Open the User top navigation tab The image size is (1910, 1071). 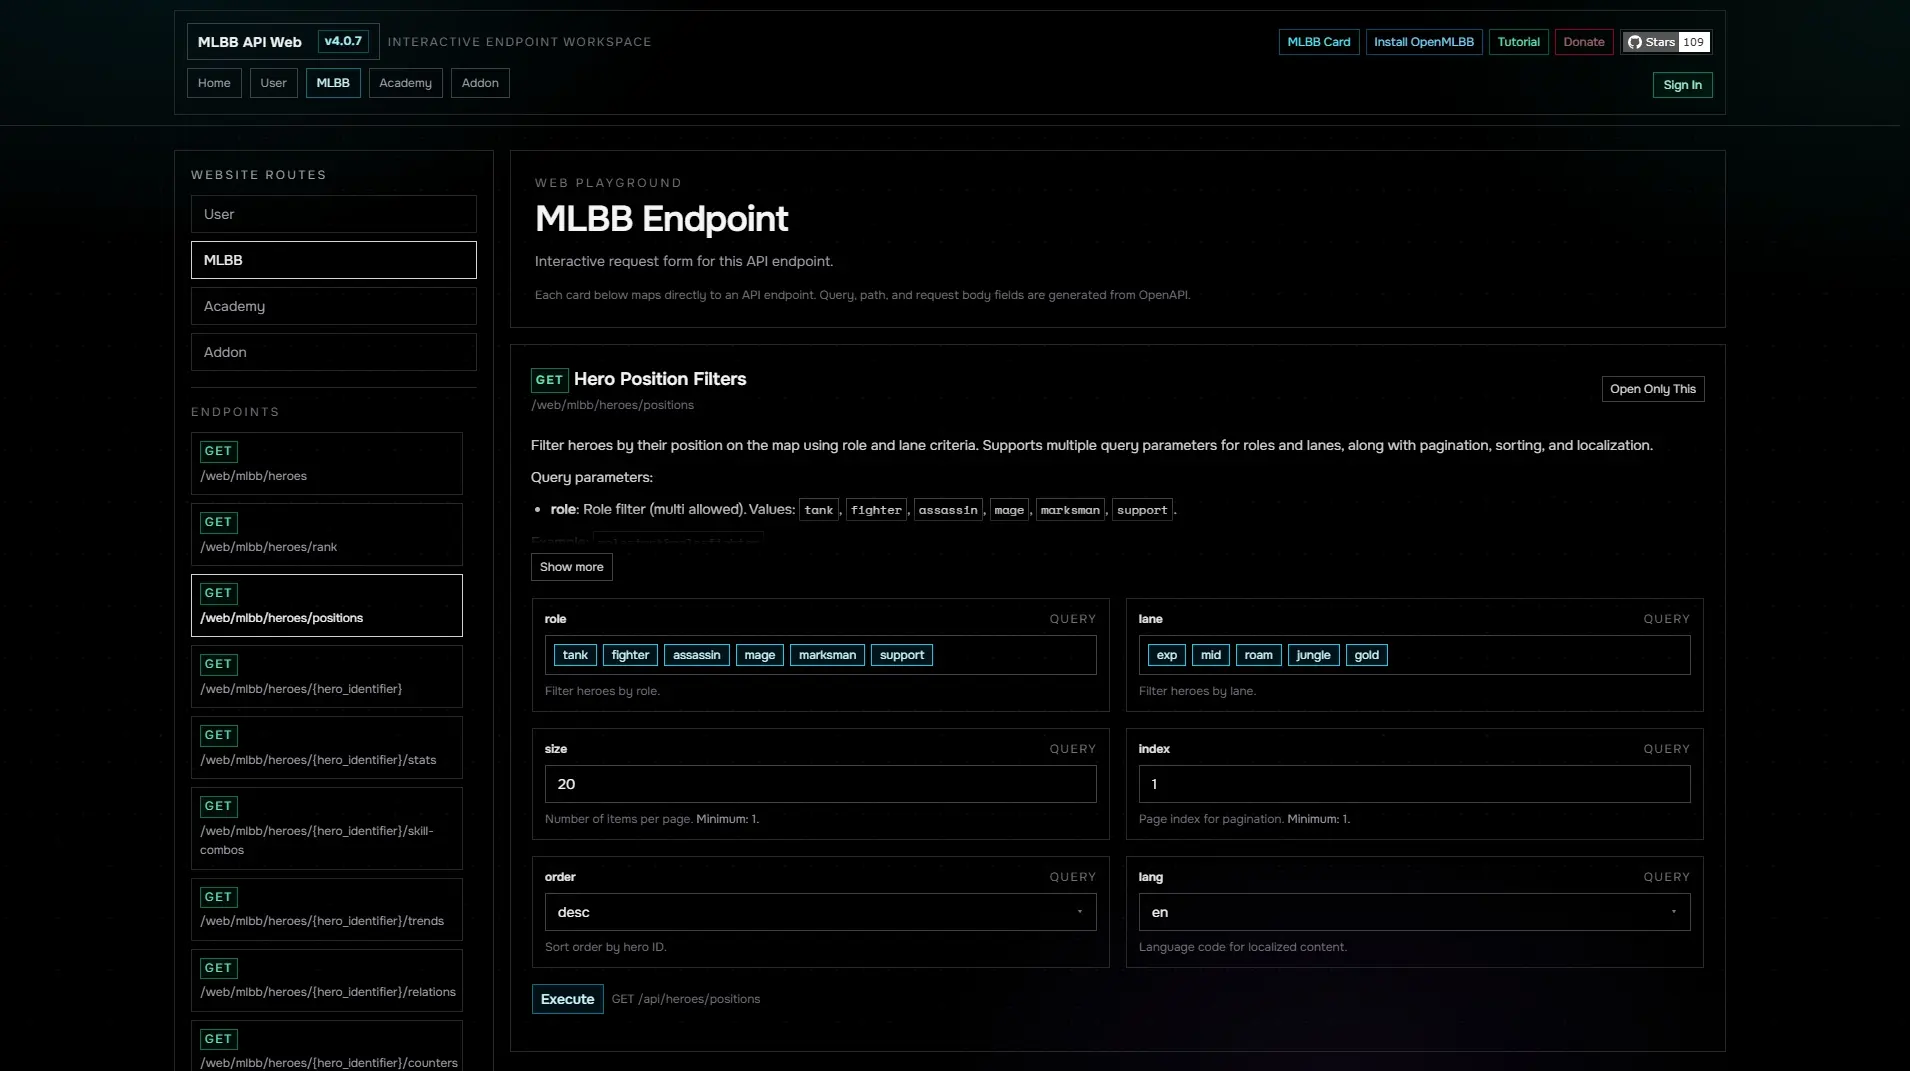273,83
